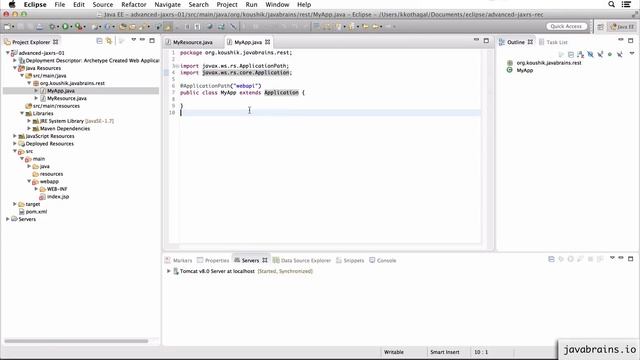This screenshot has height=360, width=640.
Task: Maximize the Project Explorer view
Action: pyautogui.click(x=152, y=40)
